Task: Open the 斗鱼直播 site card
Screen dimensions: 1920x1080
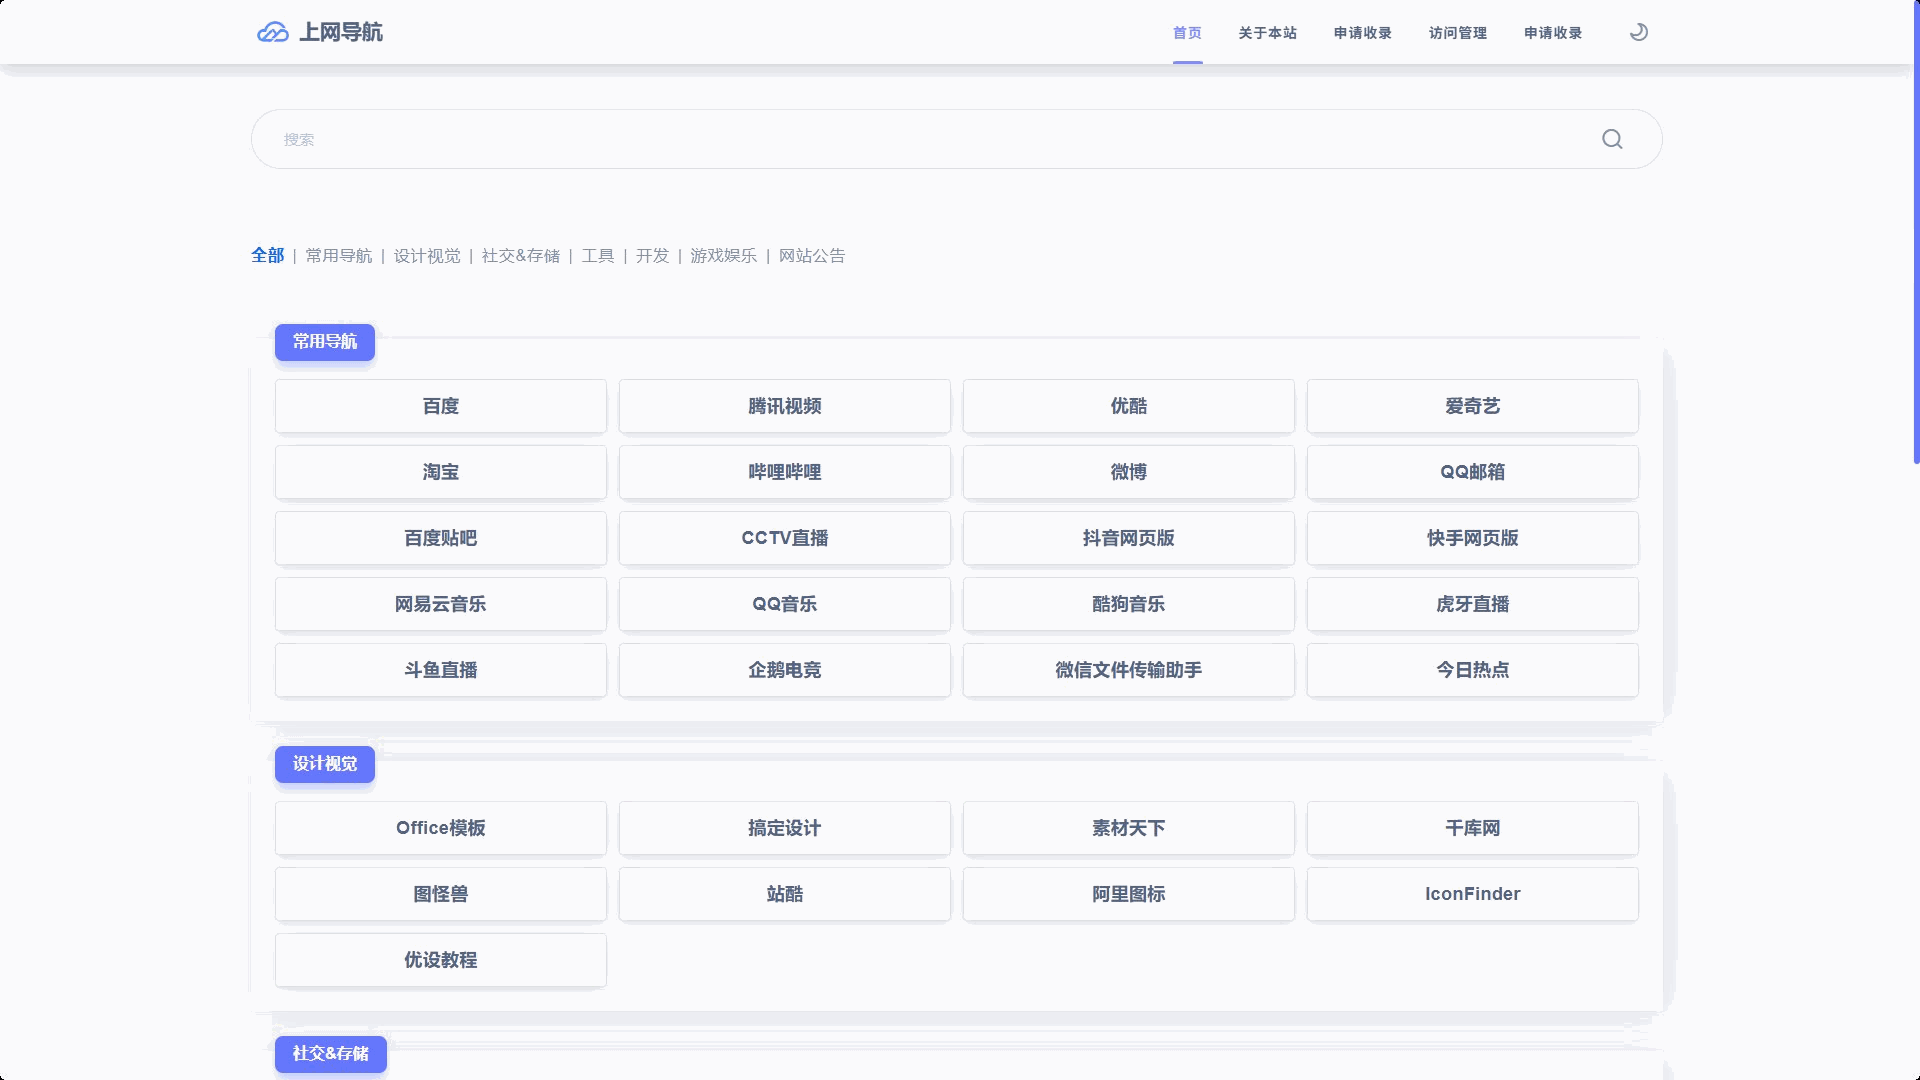Action: pyautogui.click(x=441, y=670)
